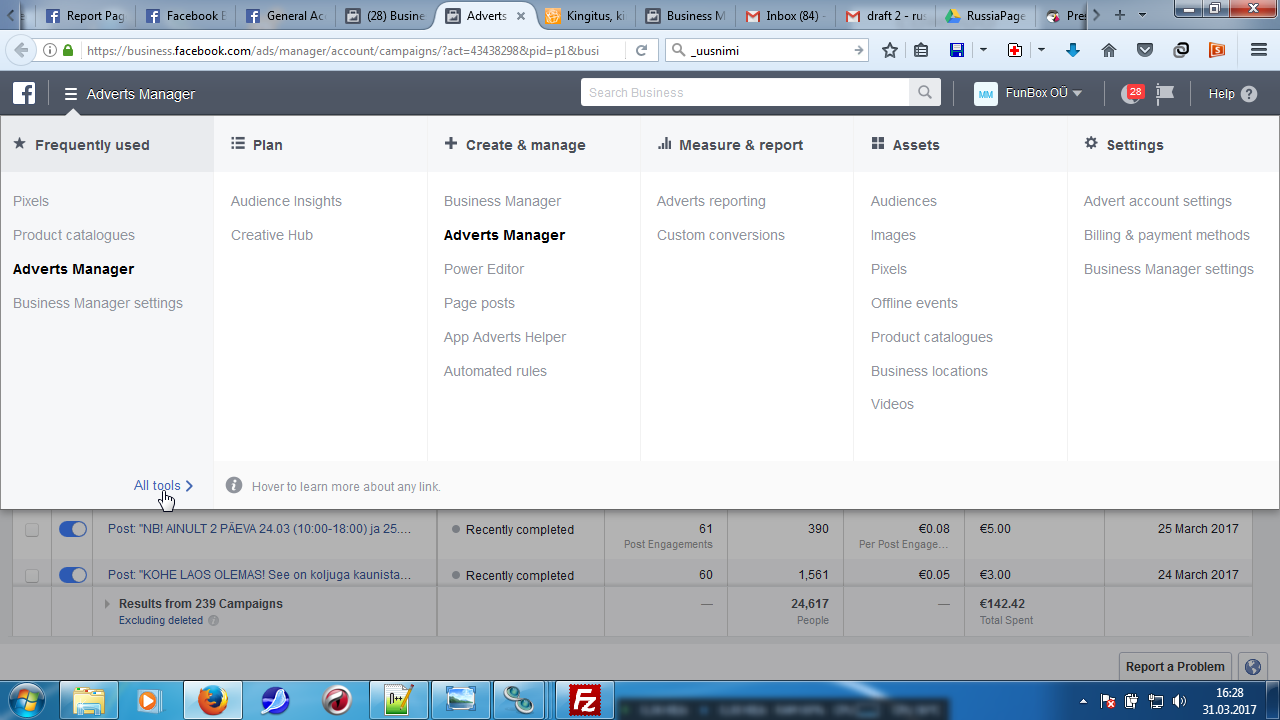Click the blue save floppy icon
1280x720 pixels.
(x=957, y=50)
